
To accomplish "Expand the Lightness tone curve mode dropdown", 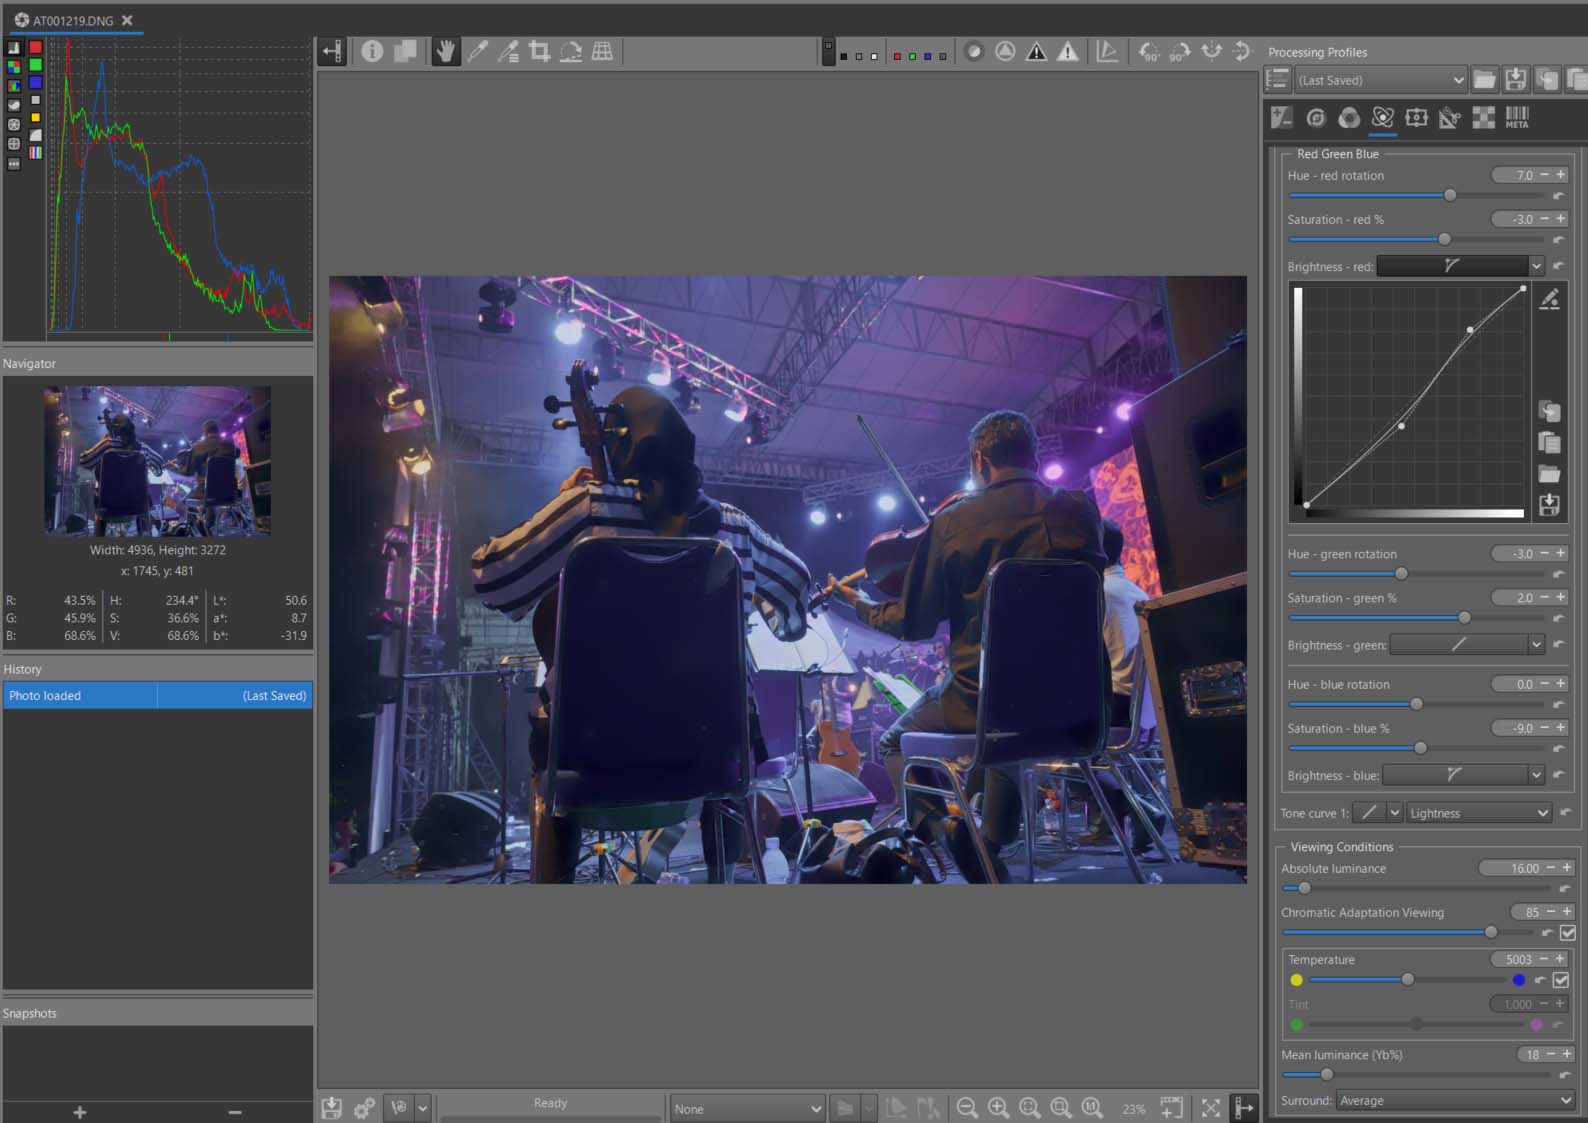I will (x=1478, y=813).
